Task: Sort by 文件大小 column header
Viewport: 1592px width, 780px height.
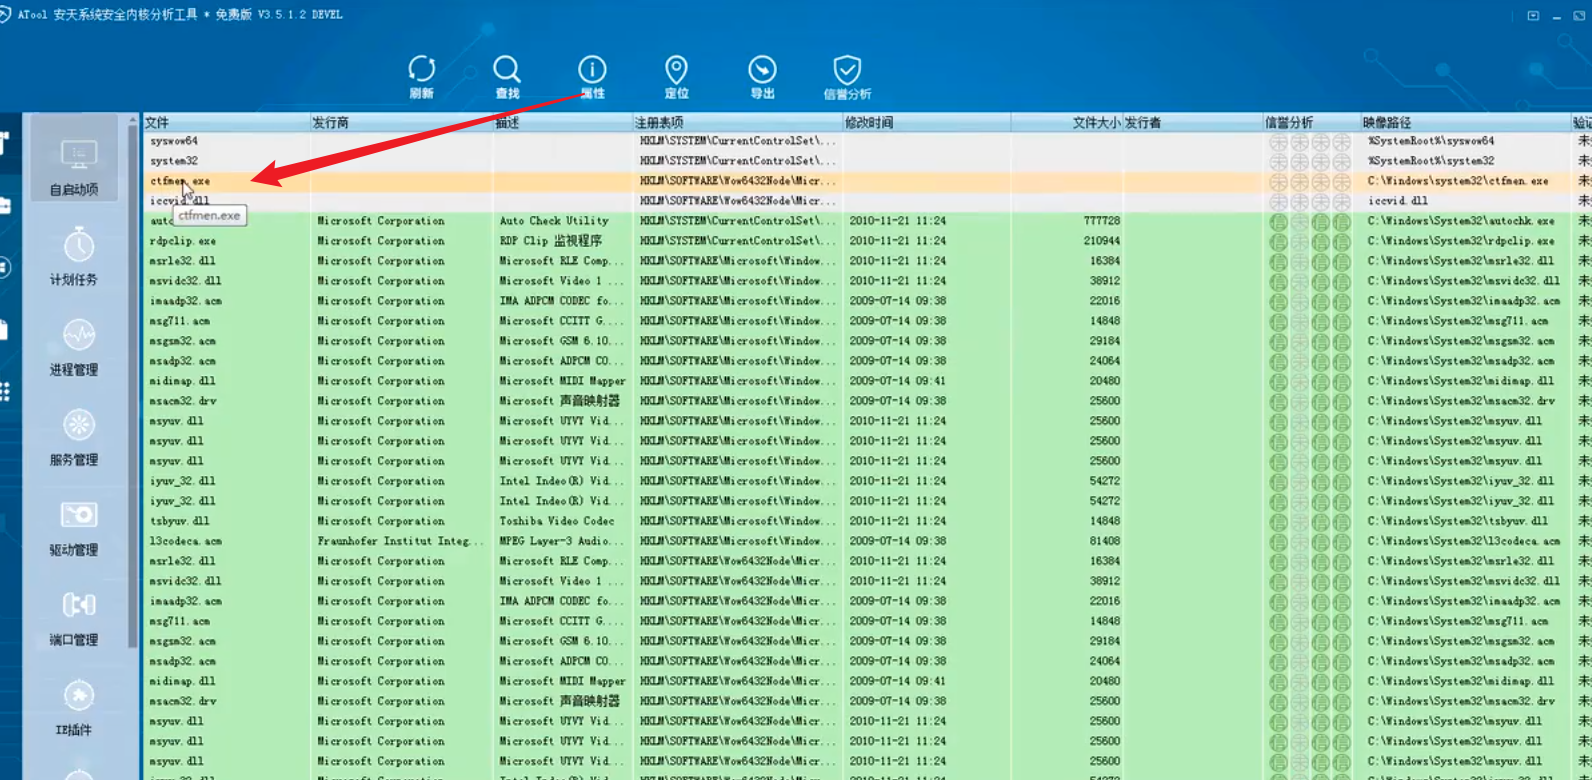Action: (x=1066, y=122)
